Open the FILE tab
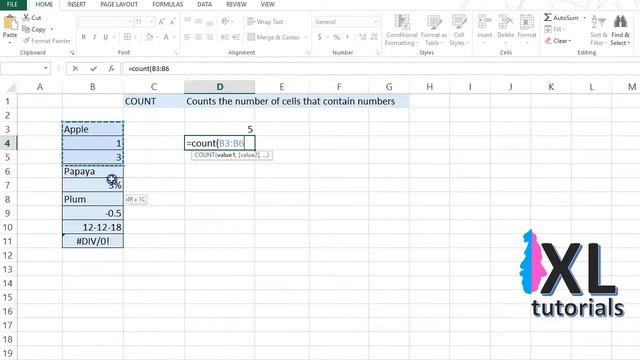 [13, 4]
